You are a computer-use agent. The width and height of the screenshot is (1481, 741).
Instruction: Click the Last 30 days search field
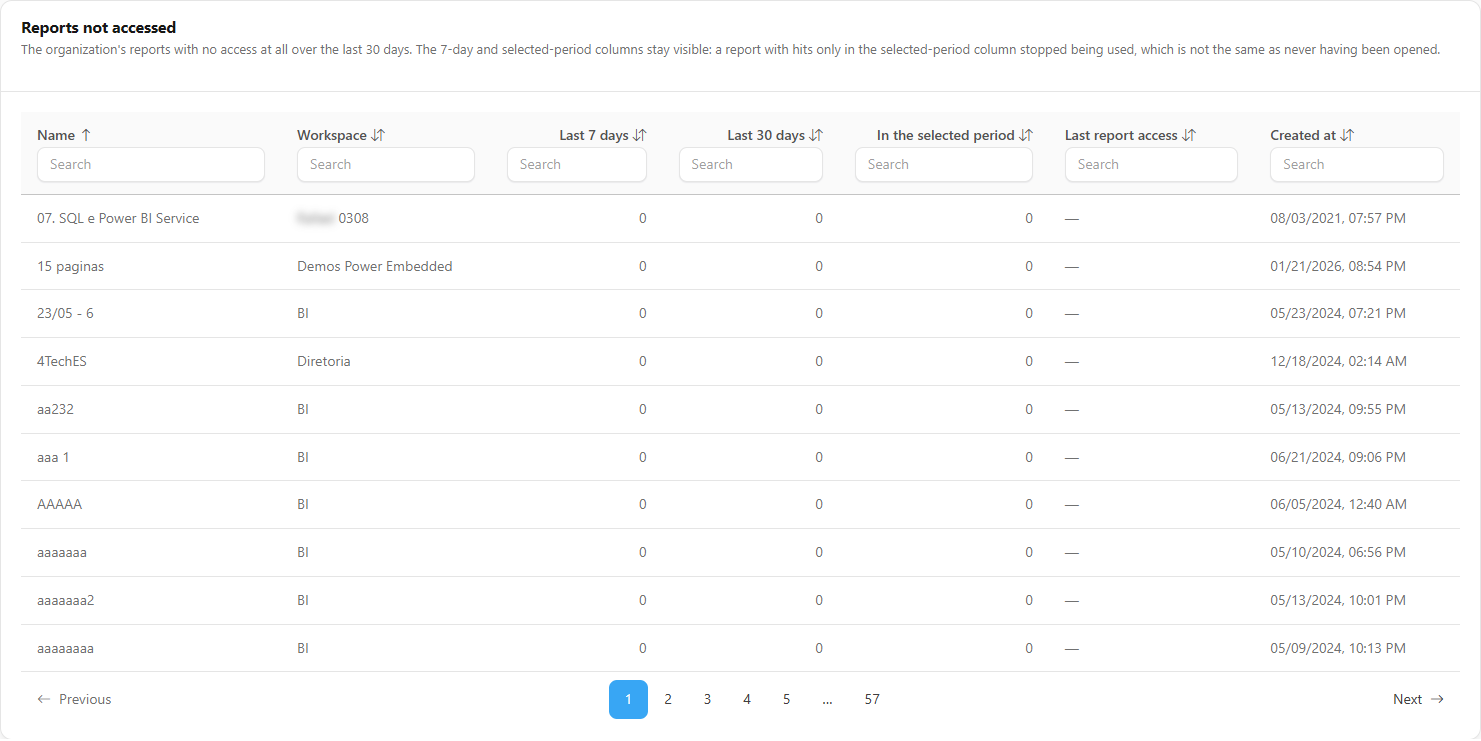(751, 165)
